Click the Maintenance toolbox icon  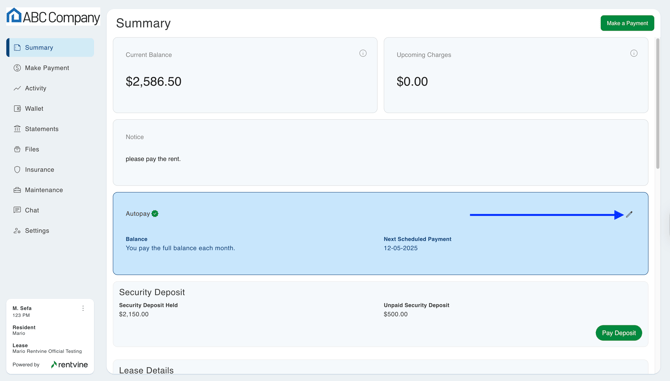click(x=17, y=190)
